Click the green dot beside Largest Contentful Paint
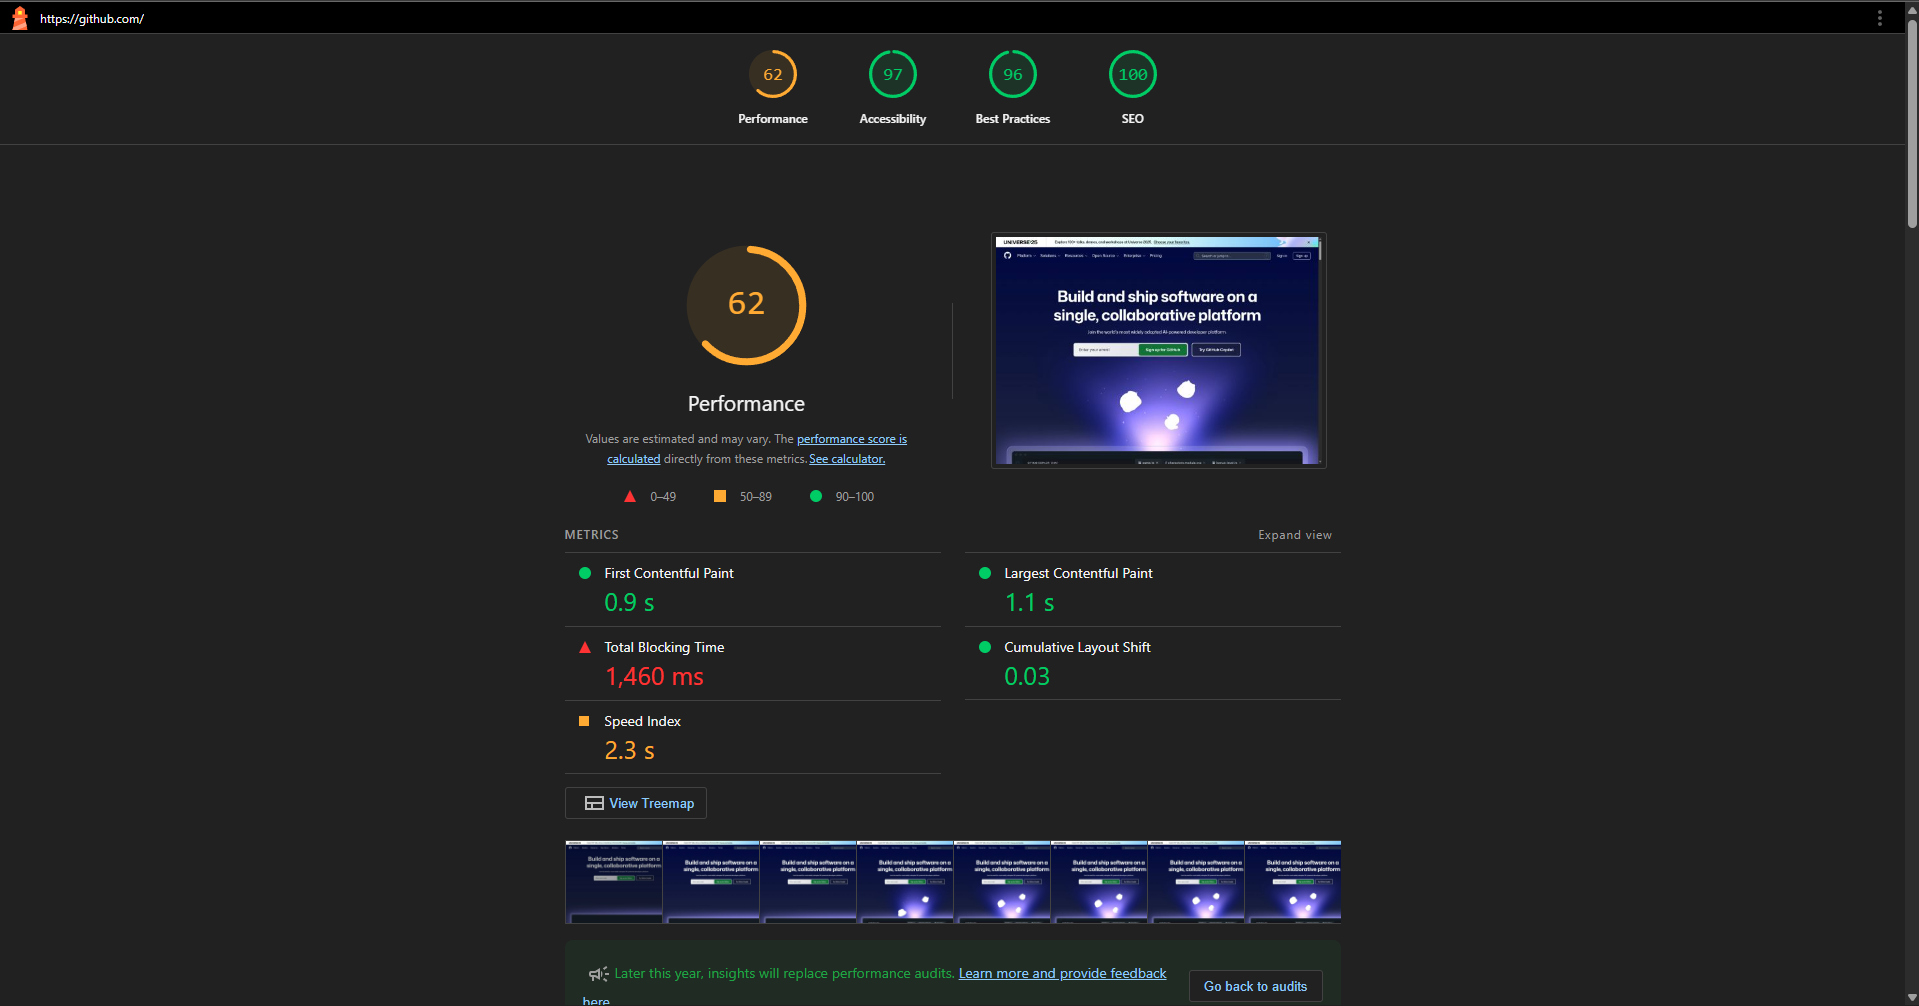1919x1006 pixels. tap(985, 573)
